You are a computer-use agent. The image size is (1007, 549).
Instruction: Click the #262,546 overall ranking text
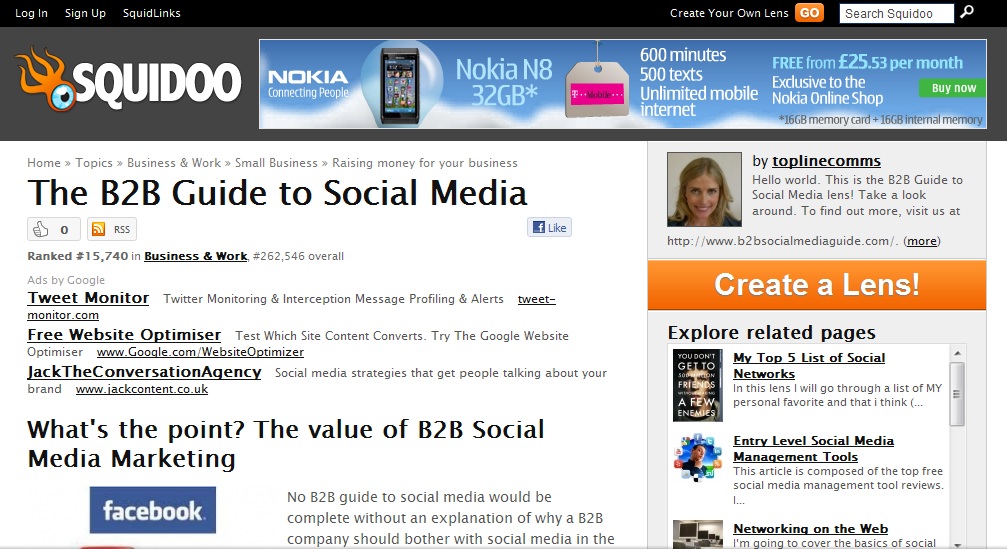pyautogui.click(x=299, y=256)
